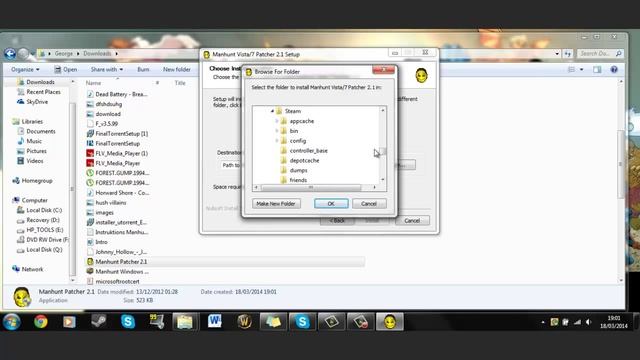Open the Share with dropdown
640x360 pixels.
tap(107, 69)
